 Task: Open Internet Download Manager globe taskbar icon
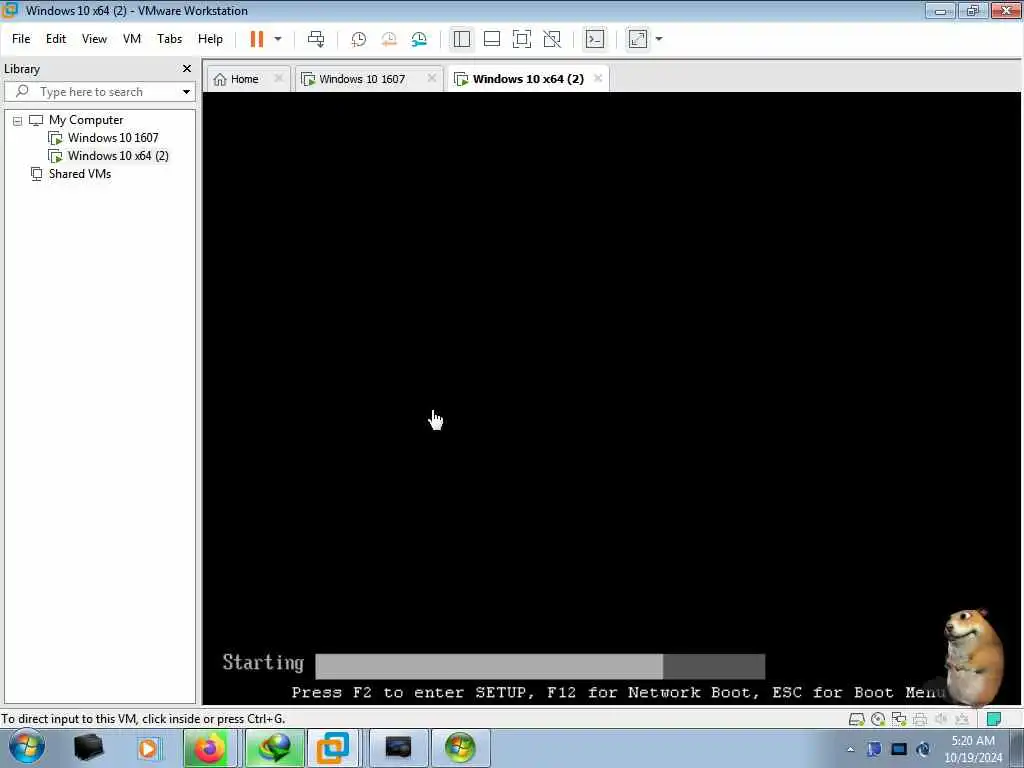(275, 748)
